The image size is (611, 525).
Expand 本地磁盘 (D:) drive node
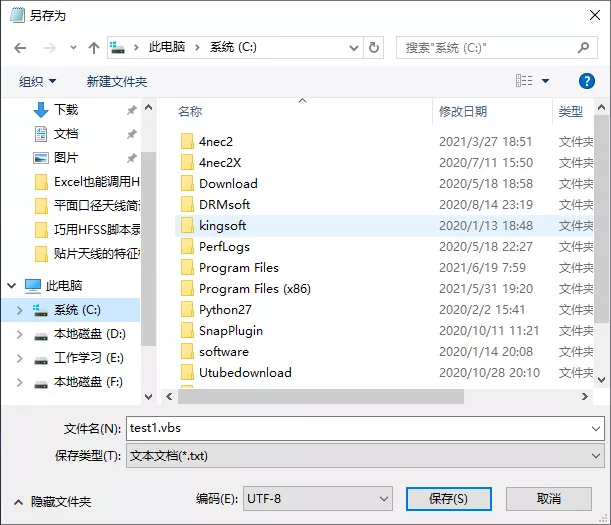[19, 334]
